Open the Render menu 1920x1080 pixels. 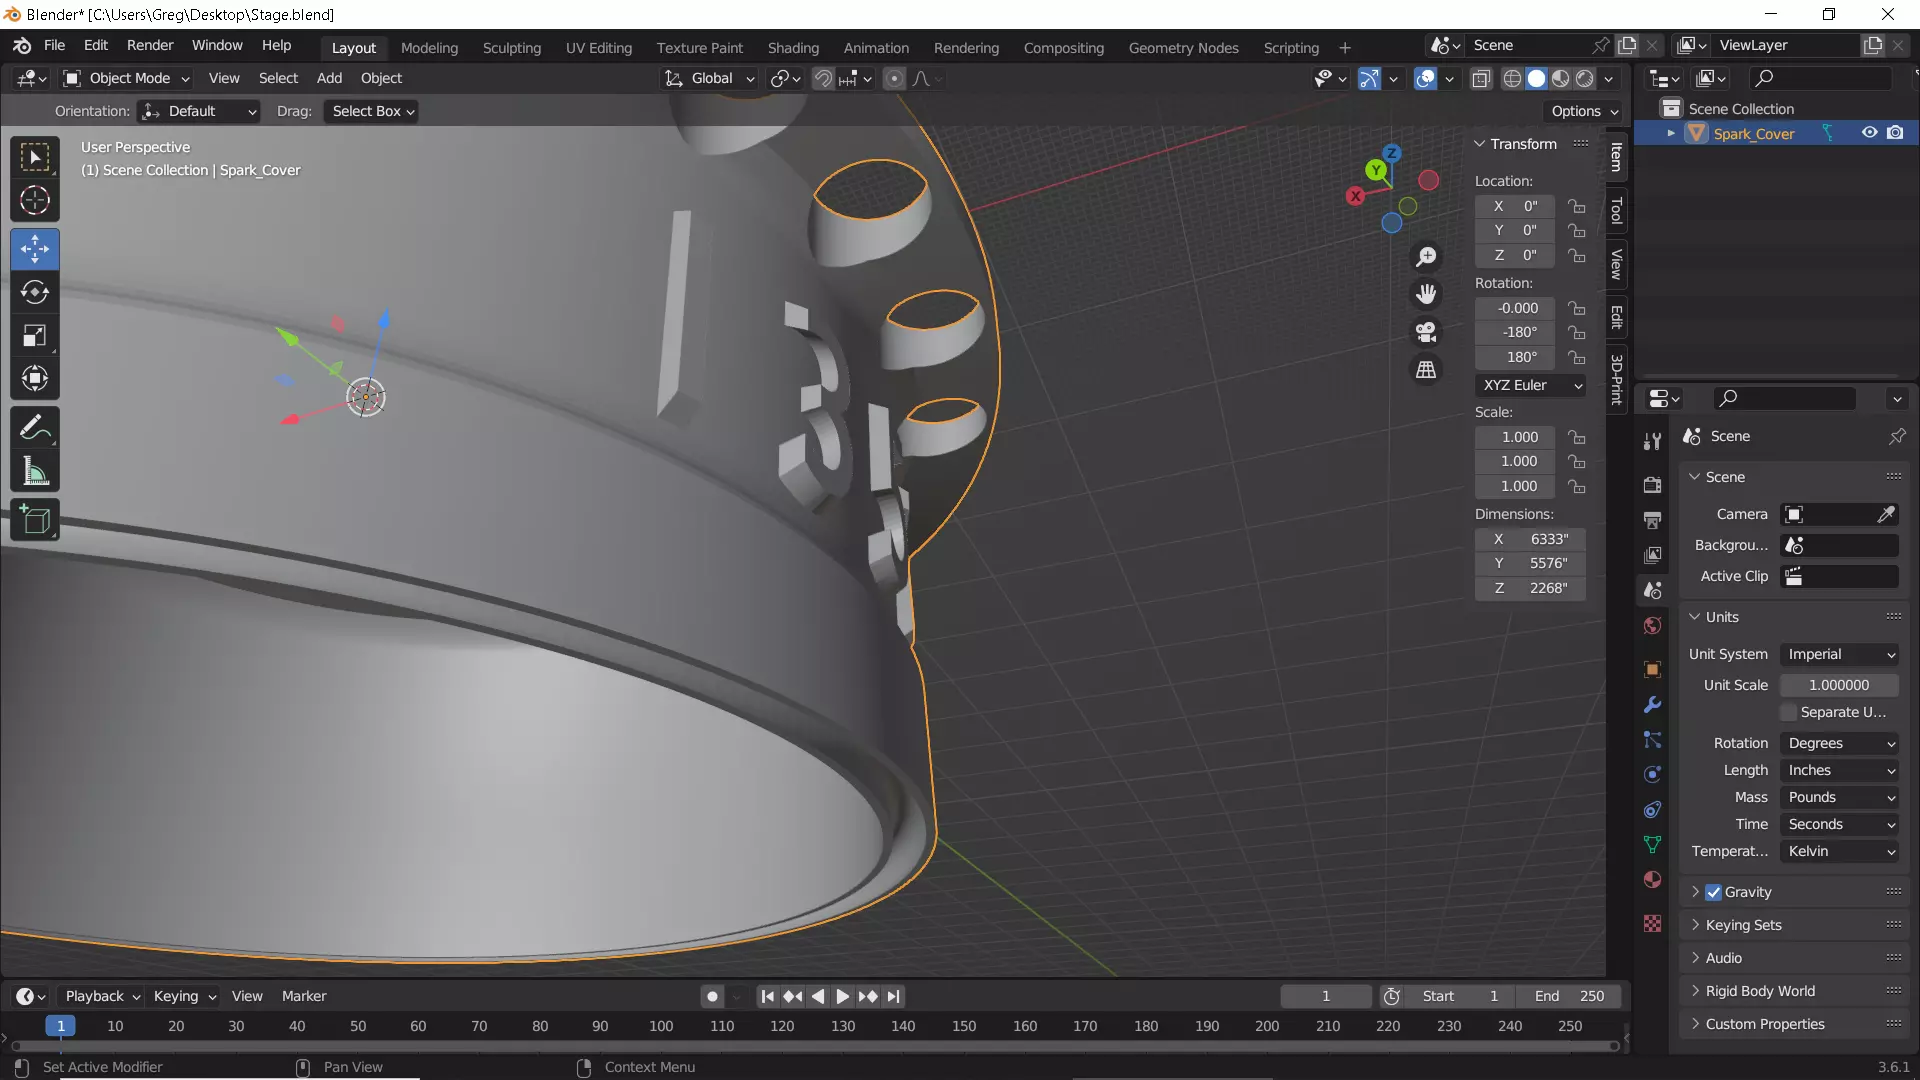coord(150,46)
